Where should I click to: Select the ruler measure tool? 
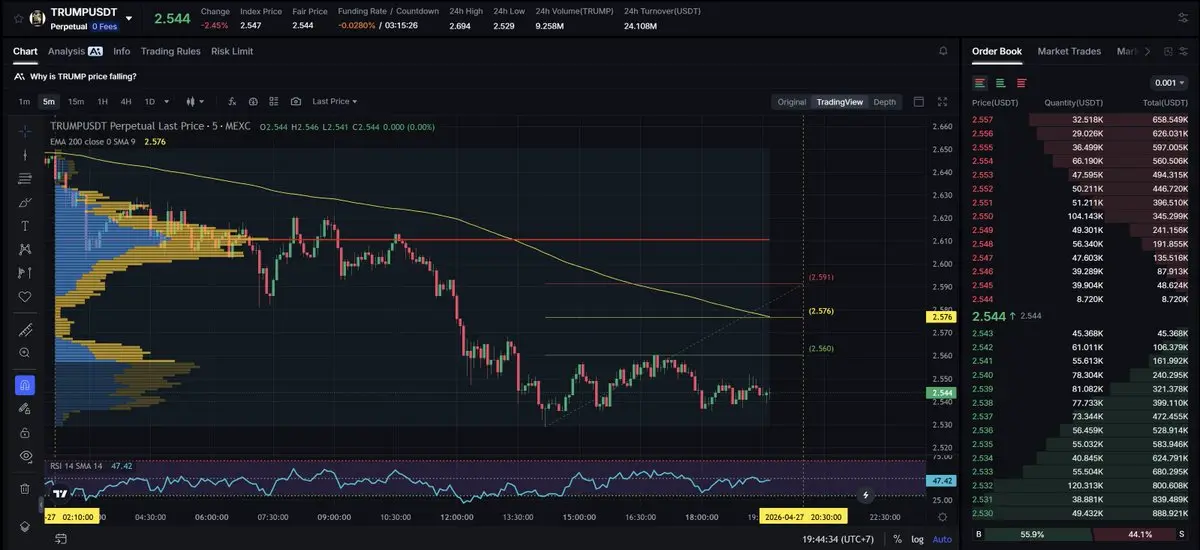click(25, 330)
